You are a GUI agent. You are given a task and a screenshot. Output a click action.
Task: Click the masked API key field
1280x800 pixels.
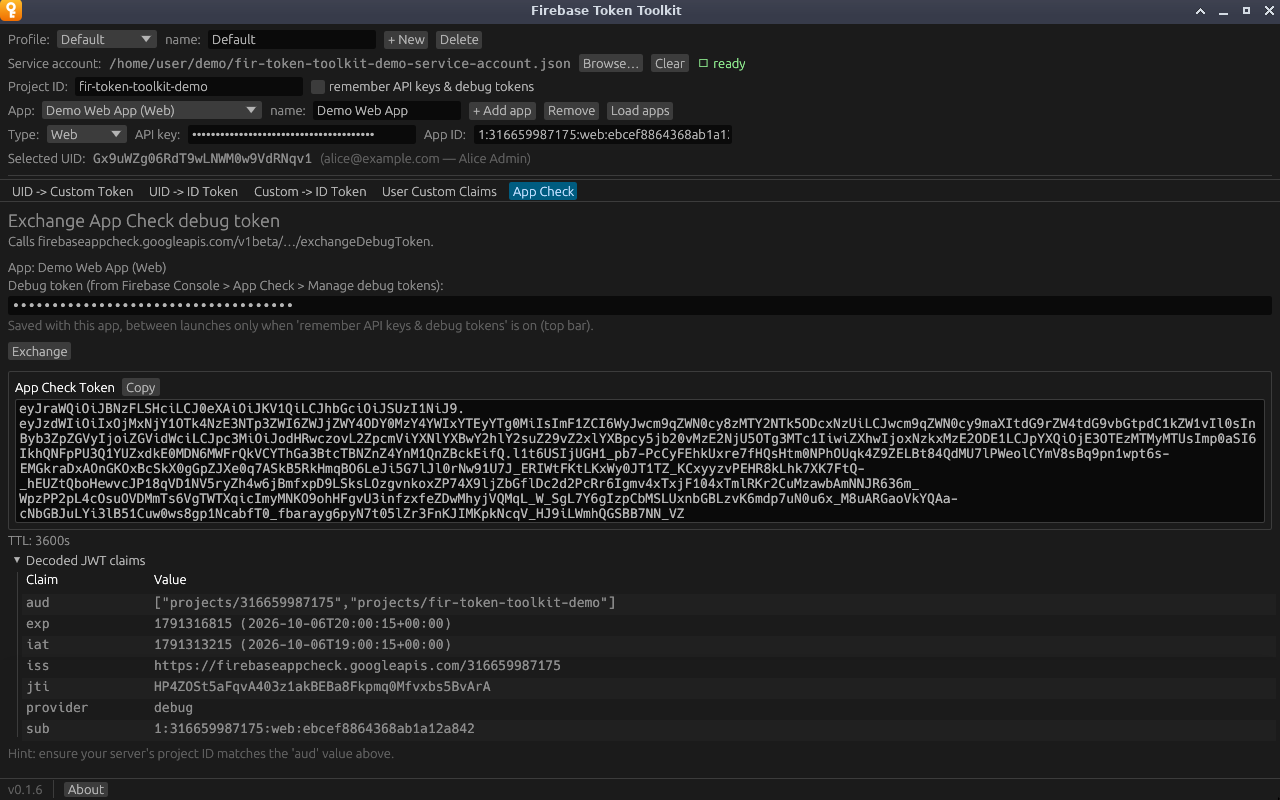click(x=302, y=135)
